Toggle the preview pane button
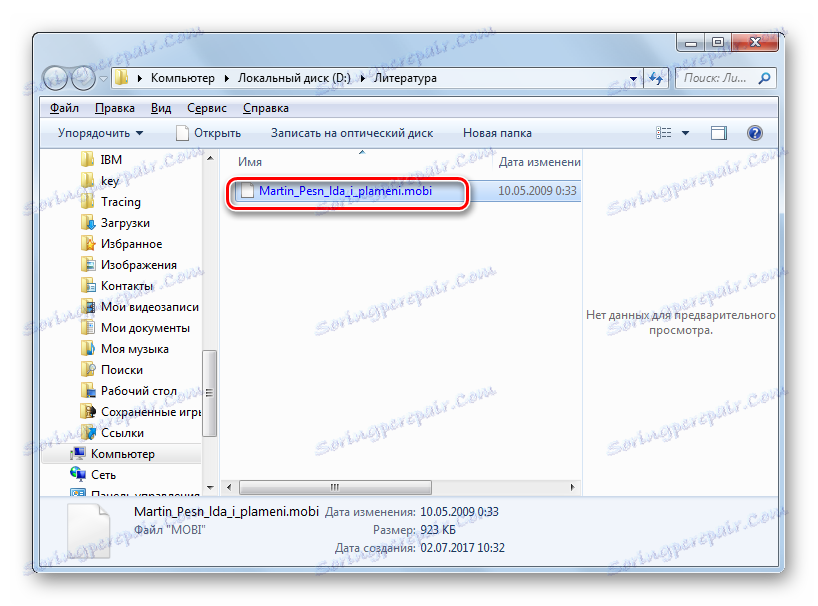Screen dimensions: 818x606 click(719, 133)
